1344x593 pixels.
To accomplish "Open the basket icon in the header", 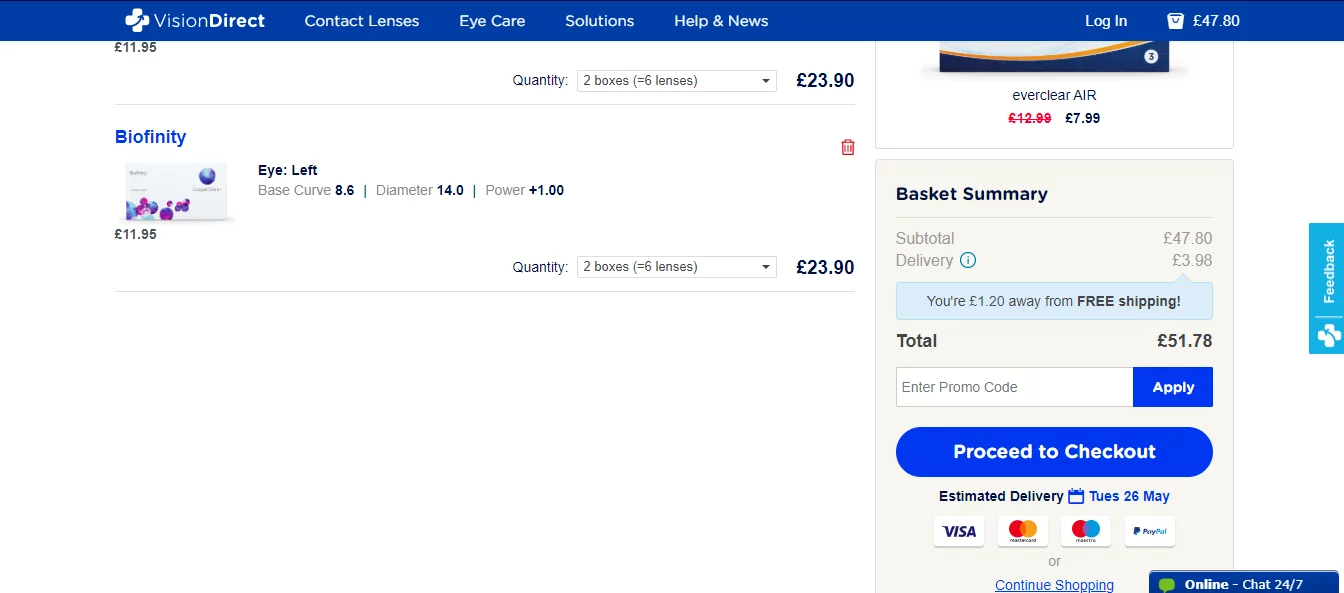I will coord(1175,20).
